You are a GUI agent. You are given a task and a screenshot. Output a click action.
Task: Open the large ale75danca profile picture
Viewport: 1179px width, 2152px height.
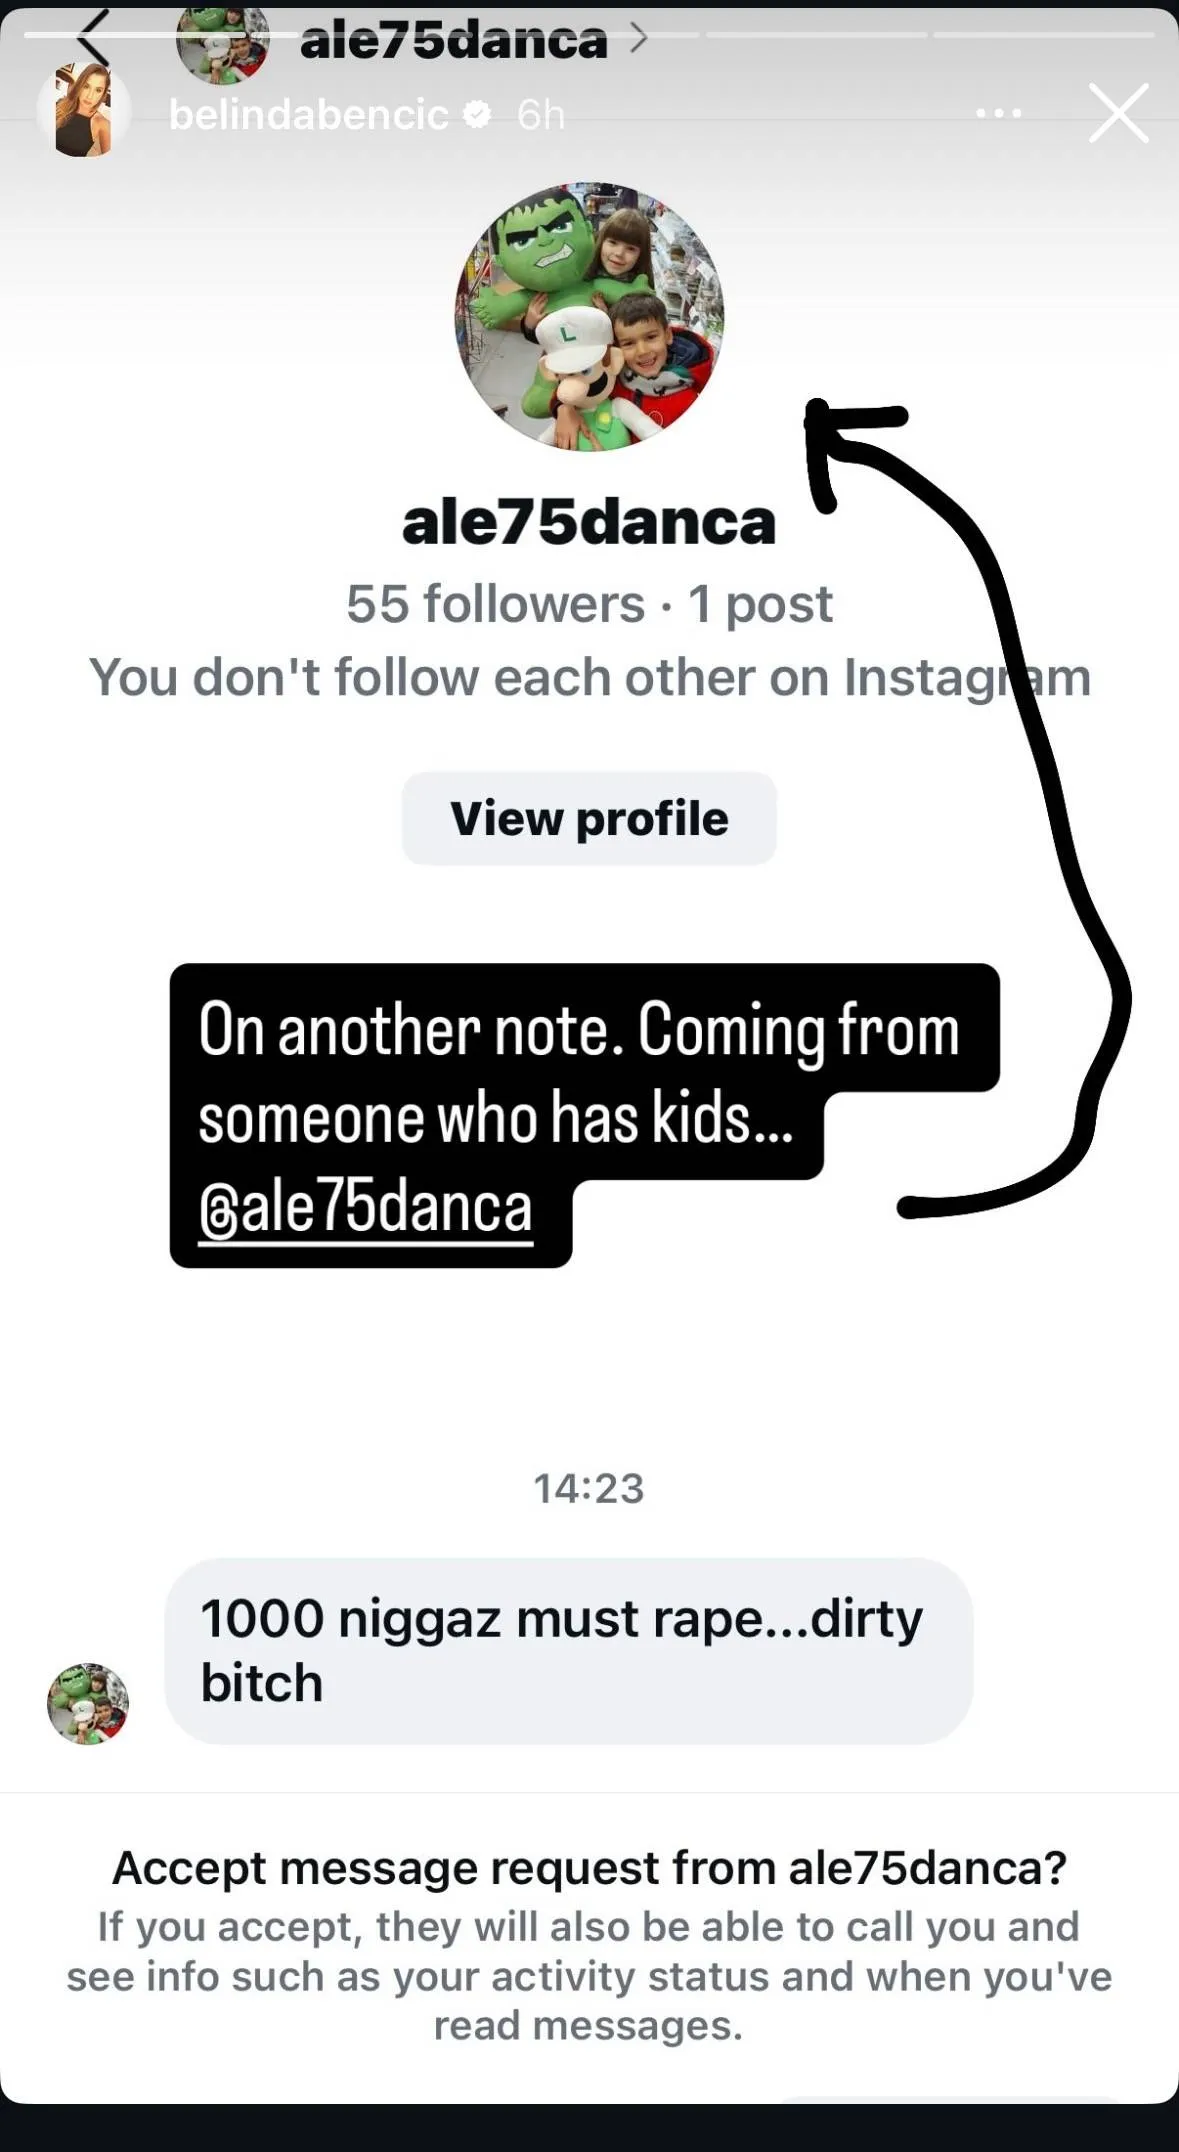(x=589, y=317)
